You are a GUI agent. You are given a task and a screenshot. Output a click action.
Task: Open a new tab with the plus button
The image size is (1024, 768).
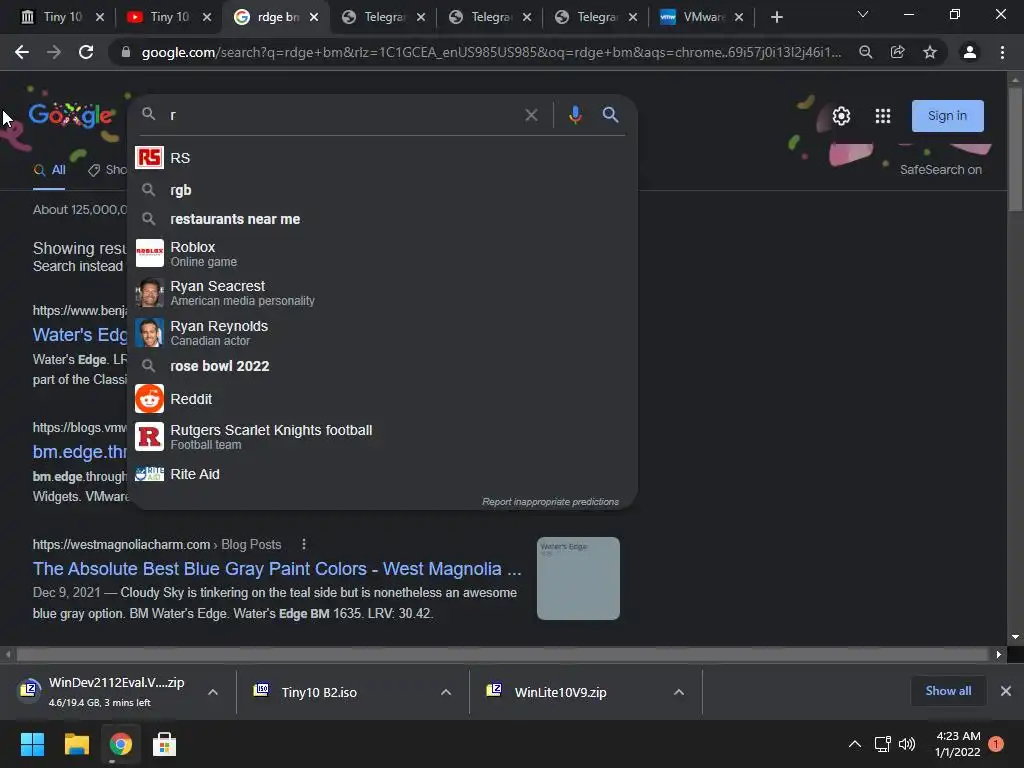(x=776, y=17)
